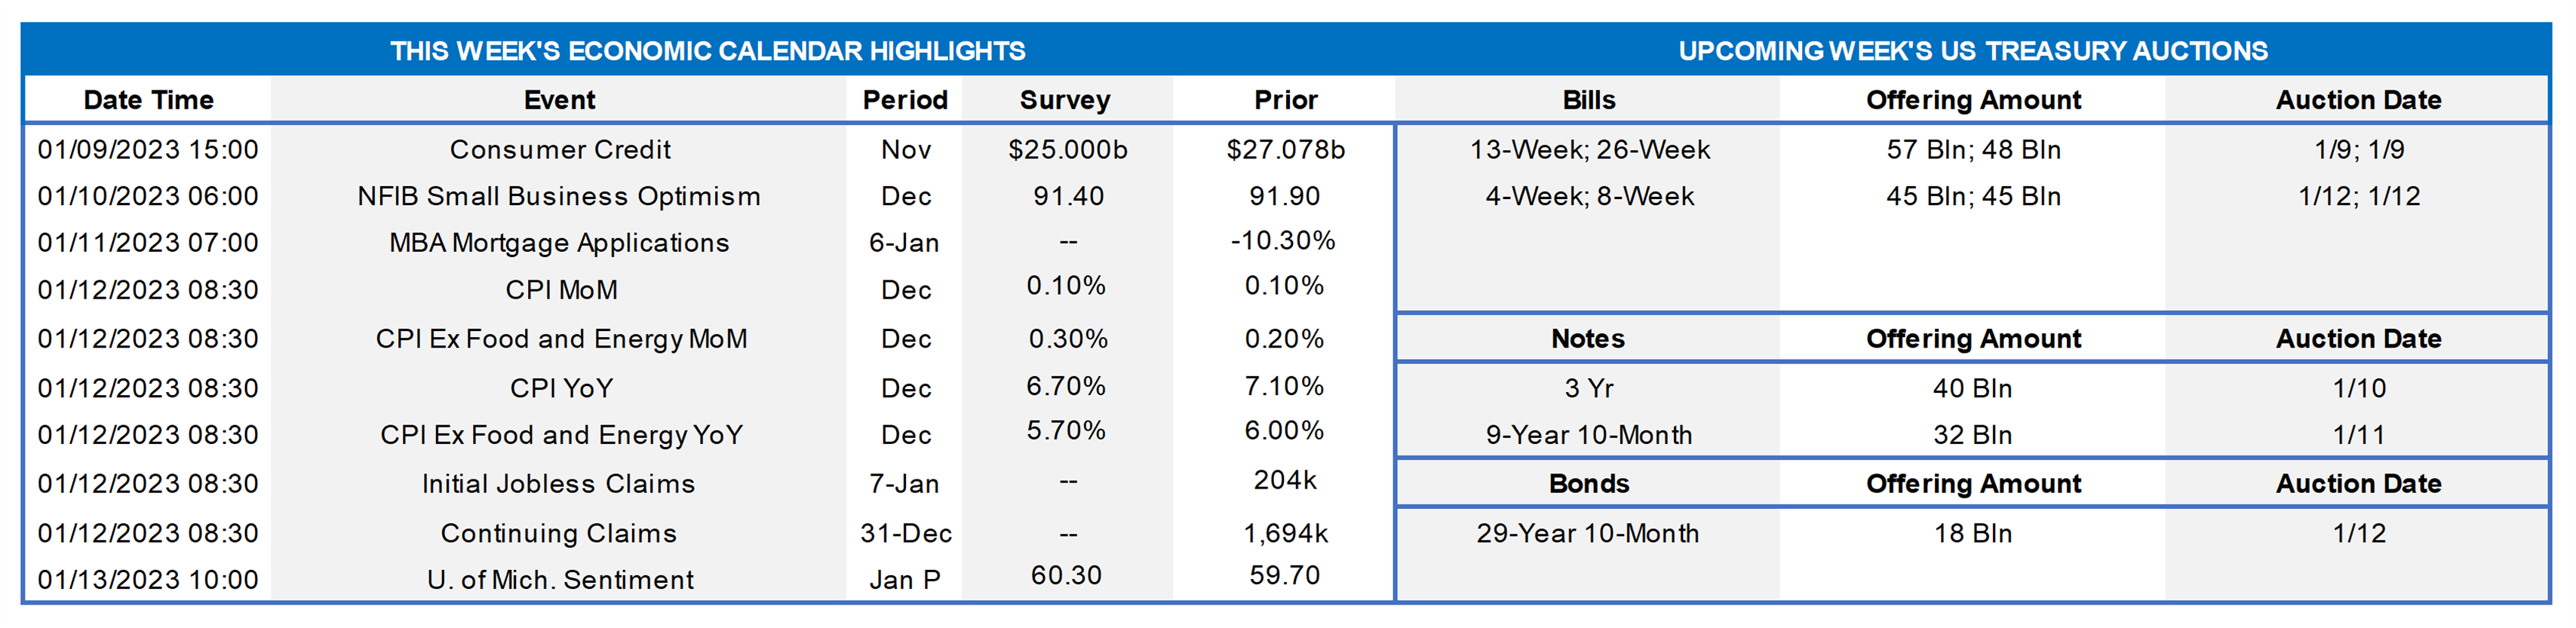Click the NFIB Small Business Optimism row
The width and height of the screenshot is (2576, 628).
(x=559, y=197)
